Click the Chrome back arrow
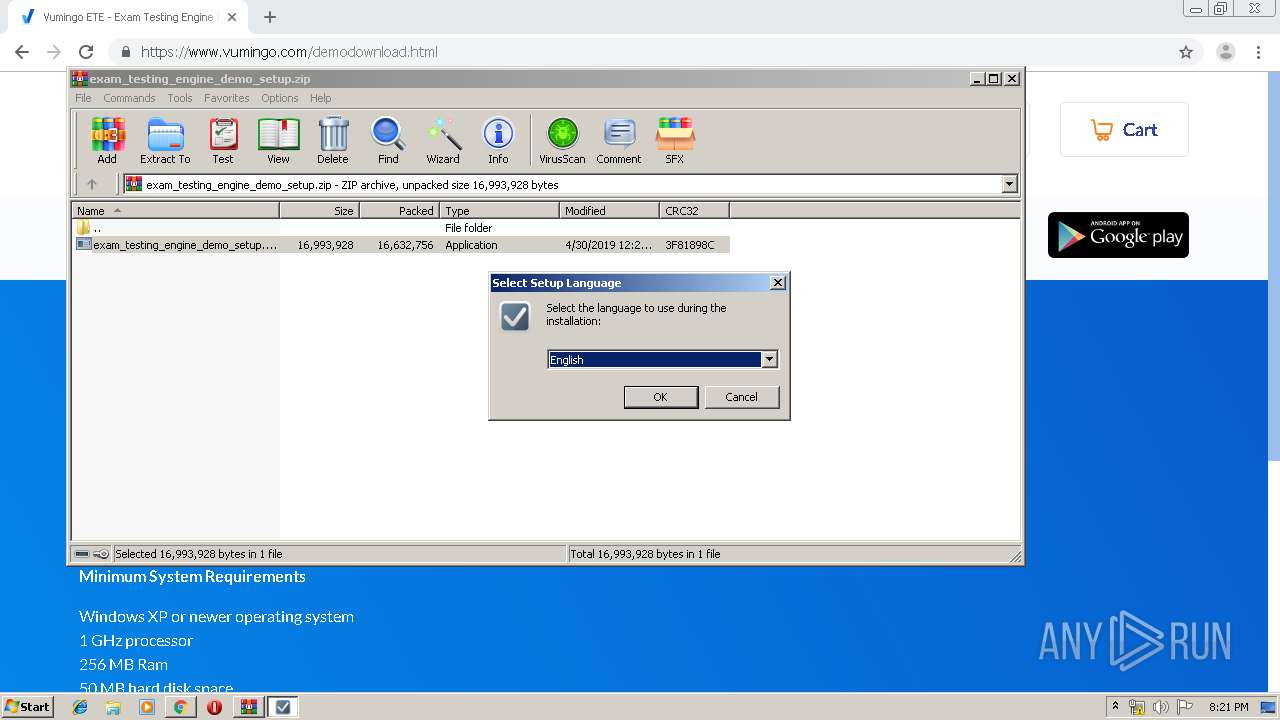Screen dimensions: 1280x720 pyautogui.click(x=22, y=52)
